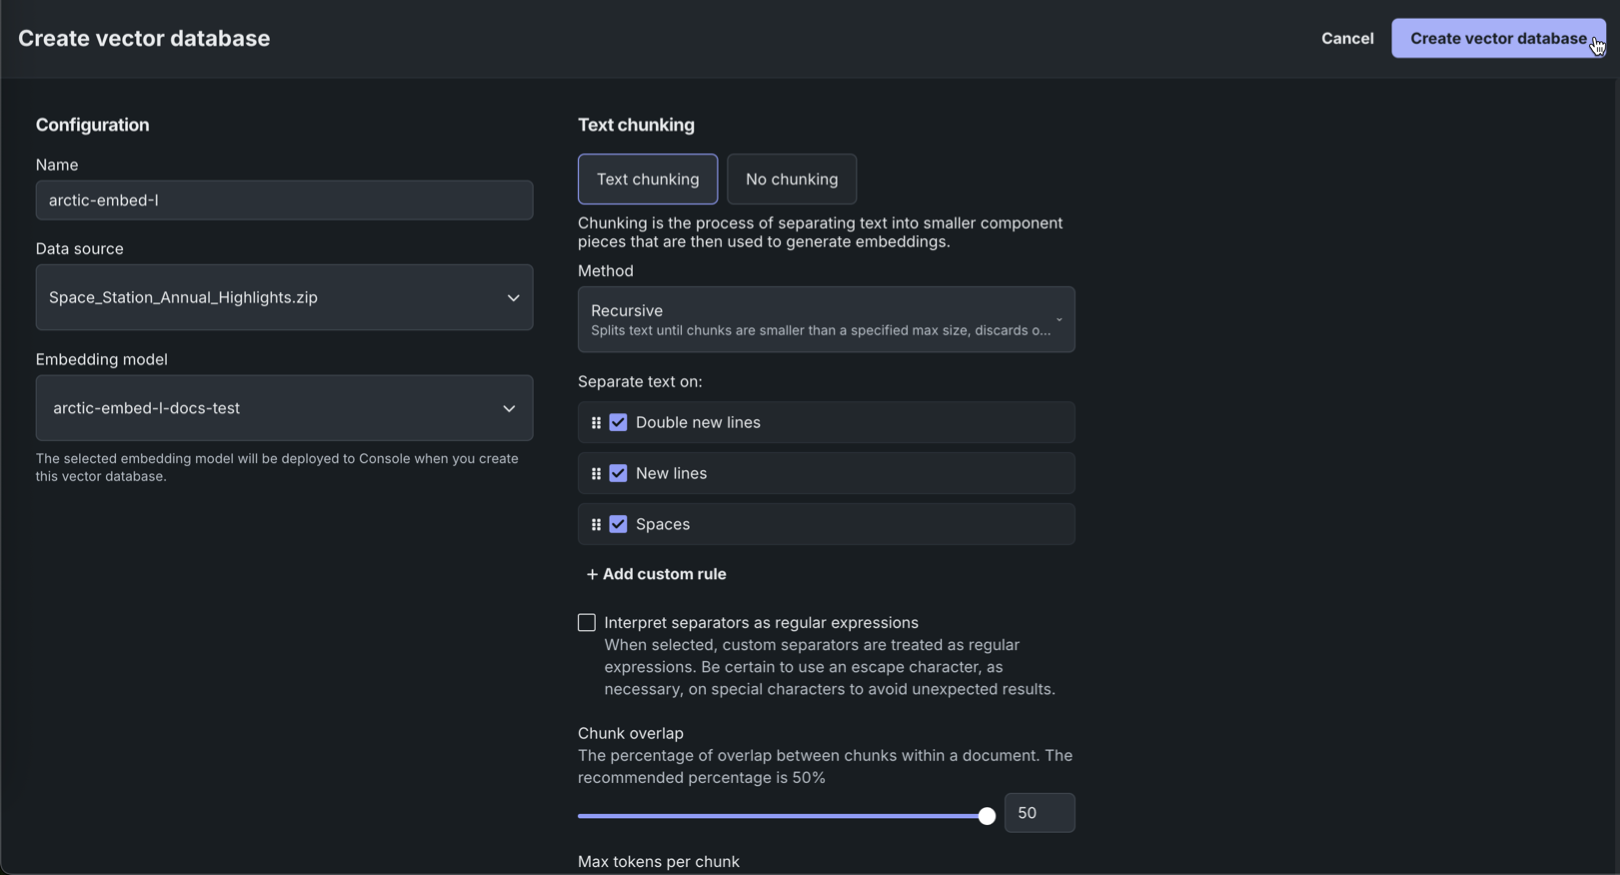Click drag handle icon for Spaces rule
This screenshot has height=875, width=1620.
click(x=596, y=525)
